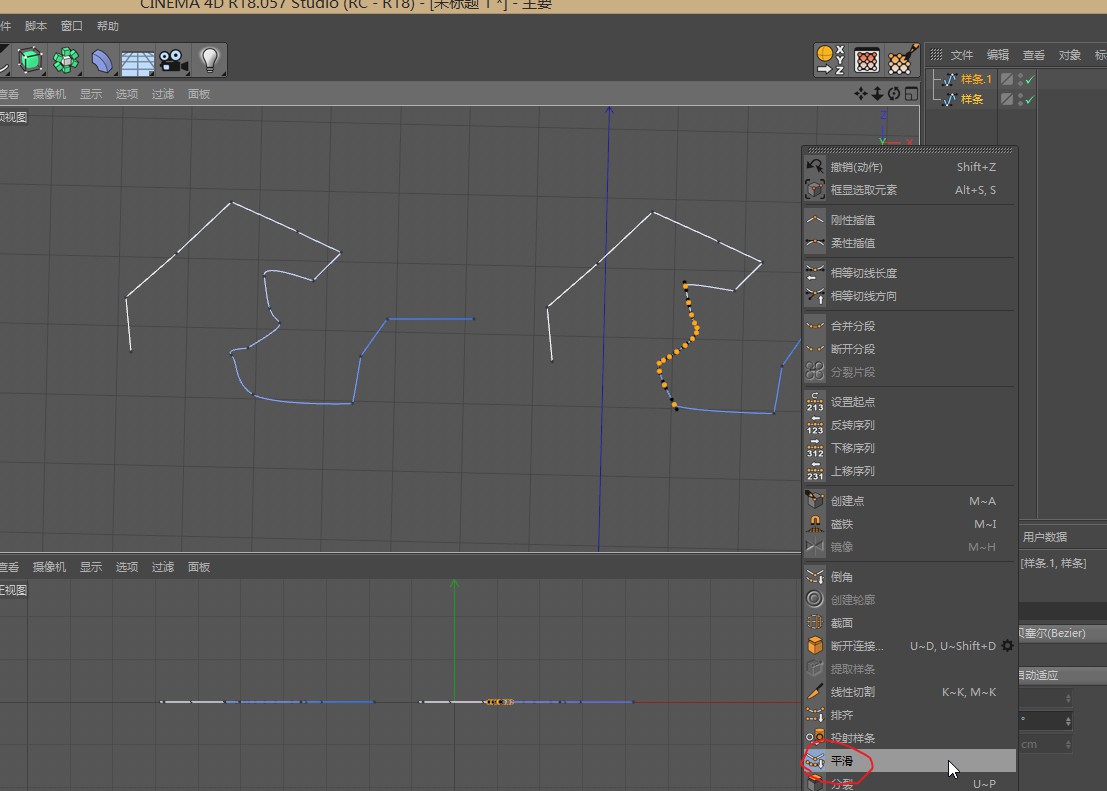Toggle visibility dots for 样条
This screenshot has width=1107, height=791.
tap(1020, 100)
